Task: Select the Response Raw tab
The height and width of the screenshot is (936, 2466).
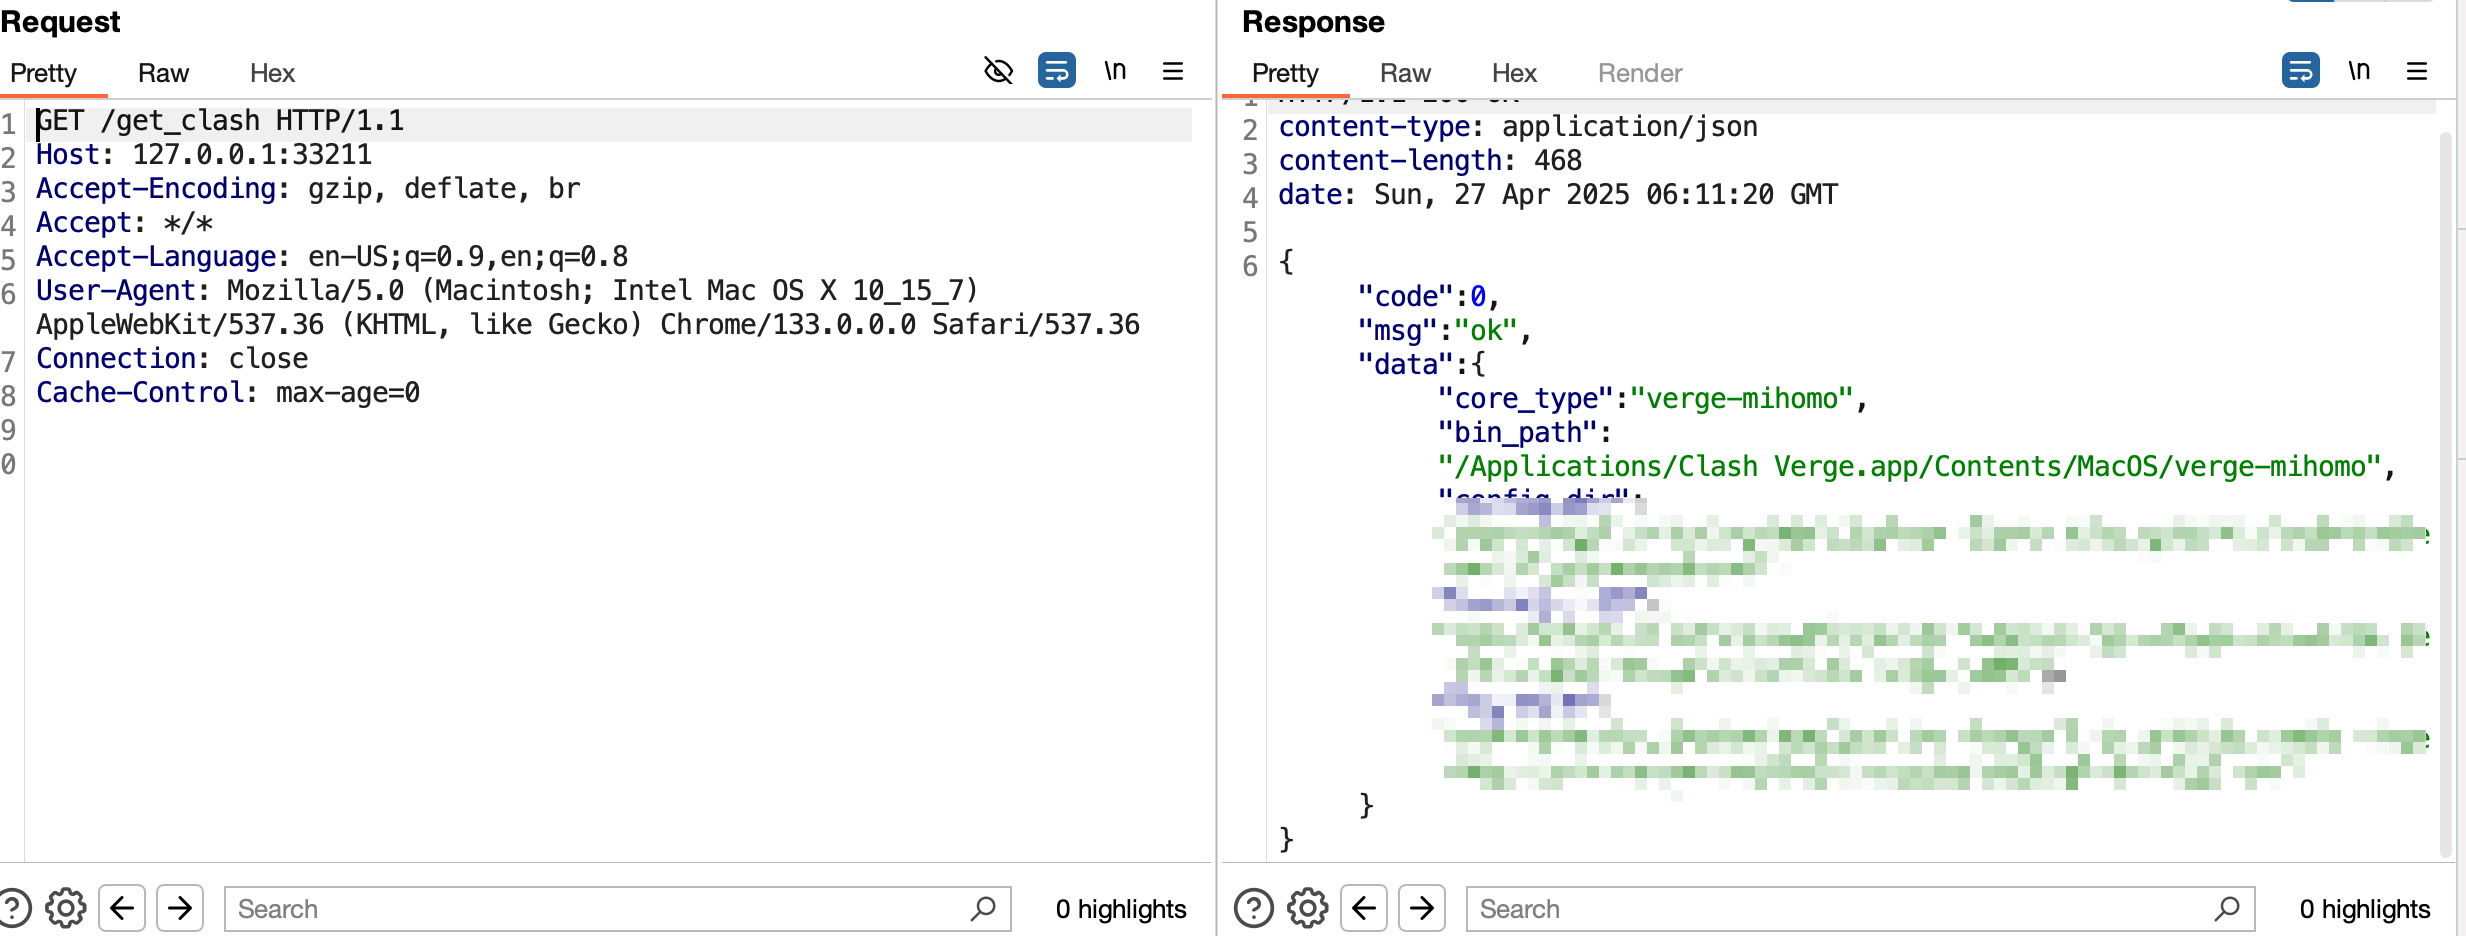Action: click(1405, 73)
